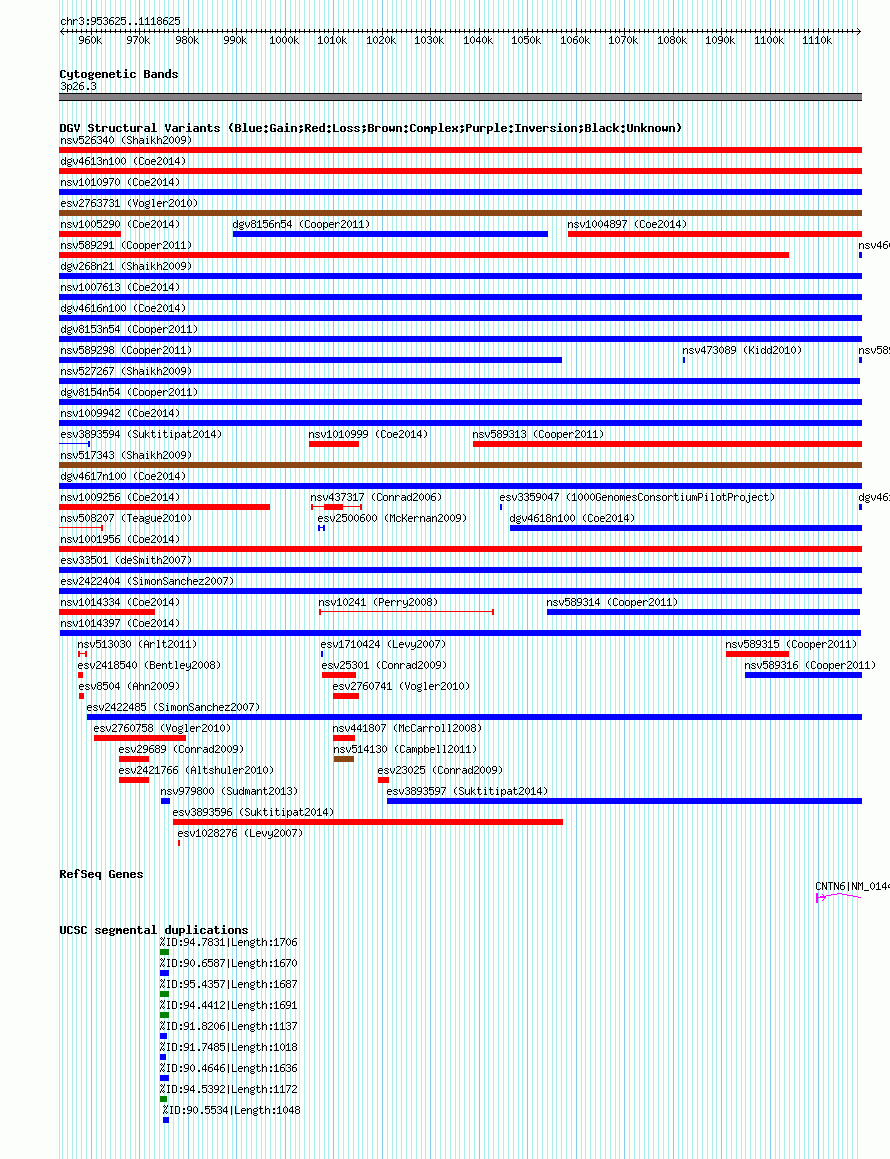Image resolution: width=890 pixels, height=1159 pixels.
Task: Click esv2422485 (SimonSanchez2007) label
Action: (x=173, y=707)
